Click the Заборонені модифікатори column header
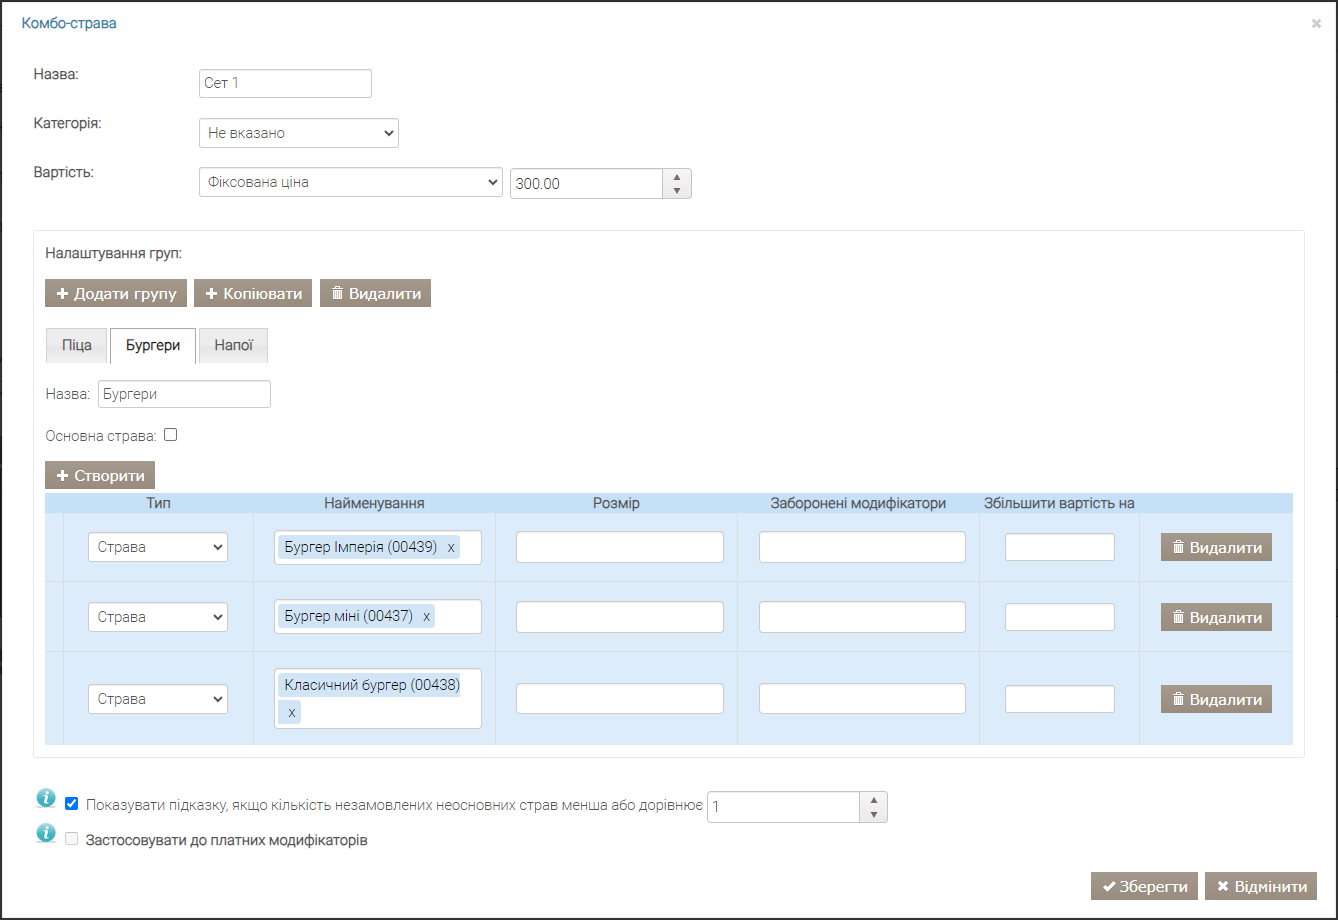Viewport: 1338px width, 920px height. tap(858, 503)
